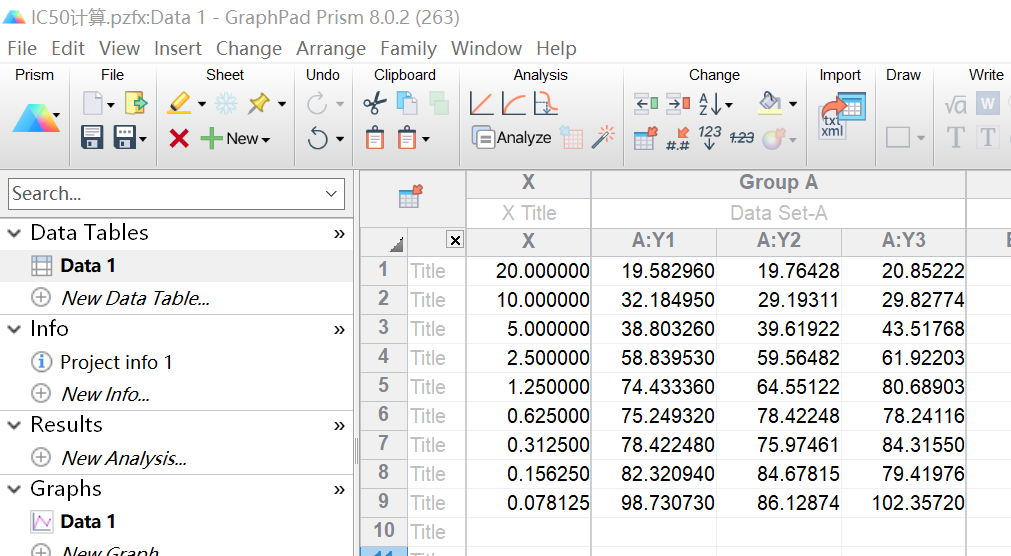Open the Change menu
This screenshot has width=1011, height=556.
pyautogui.click(x=249, y=48)
